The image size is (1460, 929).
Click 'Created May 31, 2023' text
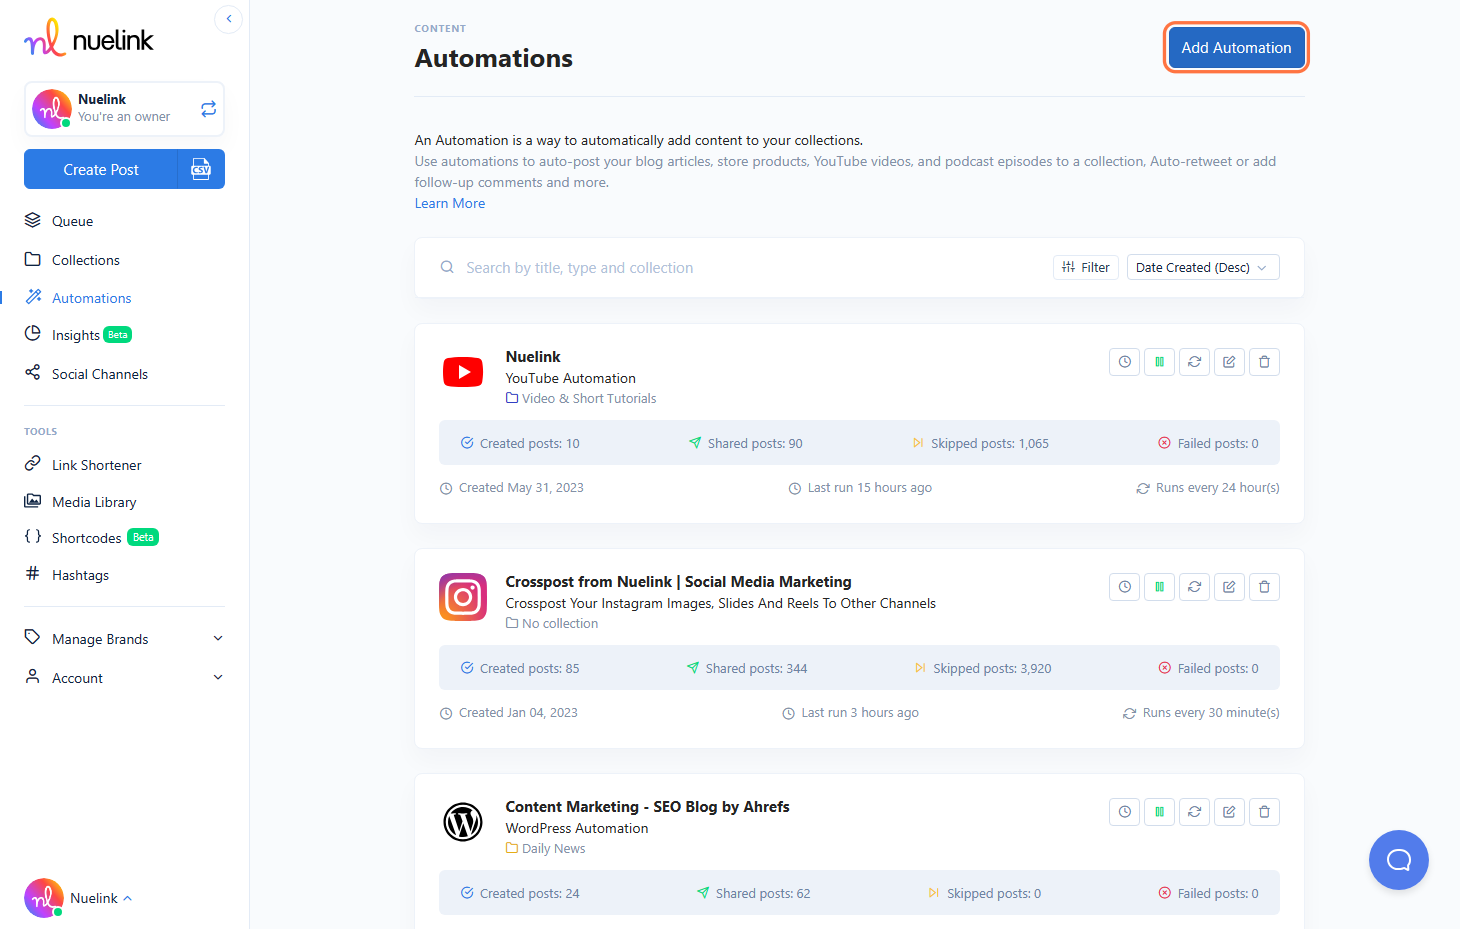click(512, 488)
